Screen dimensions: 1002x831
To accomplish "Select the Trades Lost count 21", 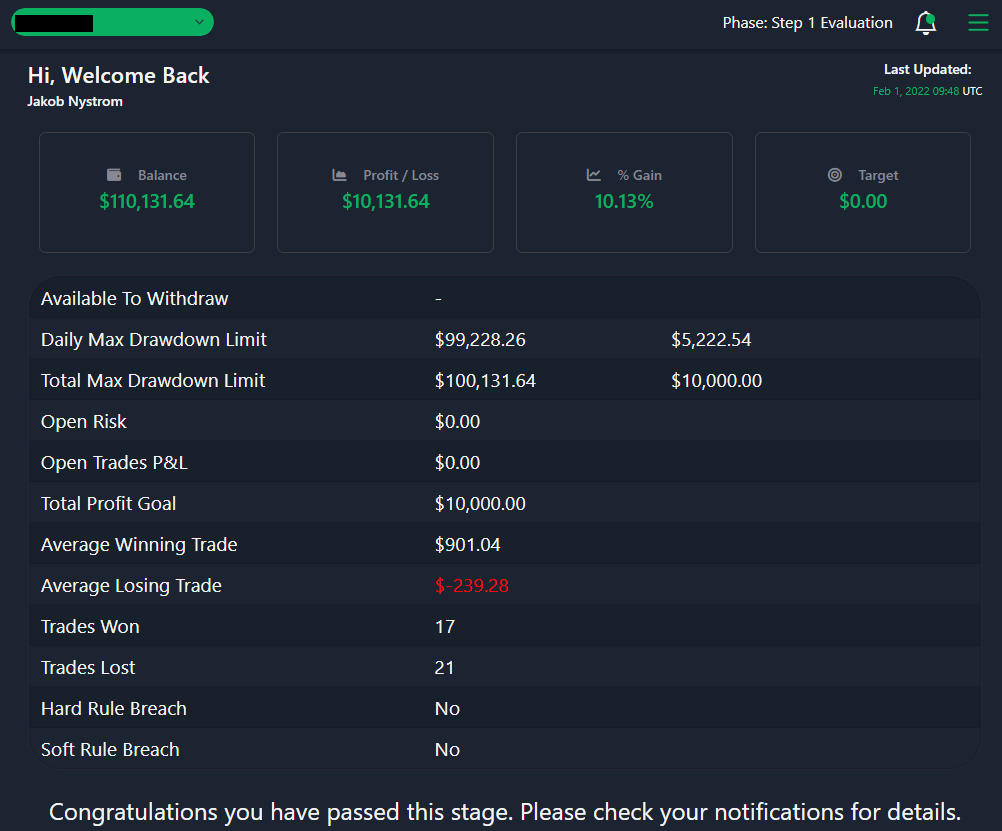I will point(444,667).
